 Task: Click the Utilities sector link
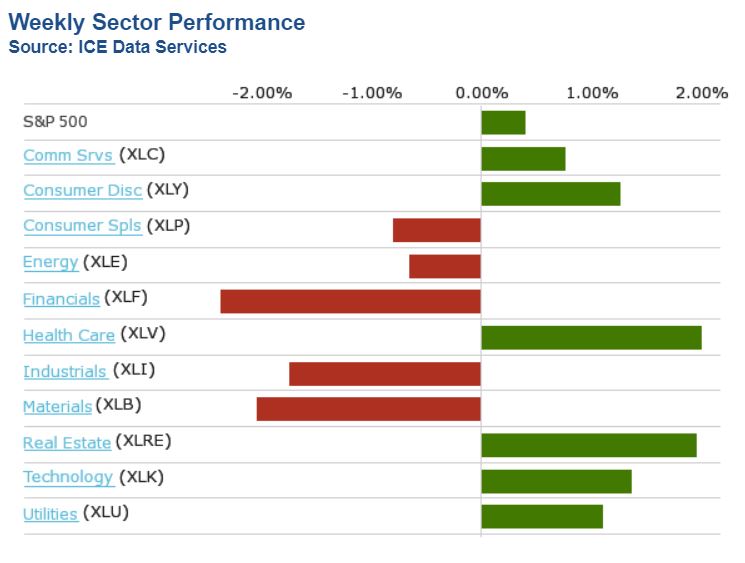tap(50, 514)
